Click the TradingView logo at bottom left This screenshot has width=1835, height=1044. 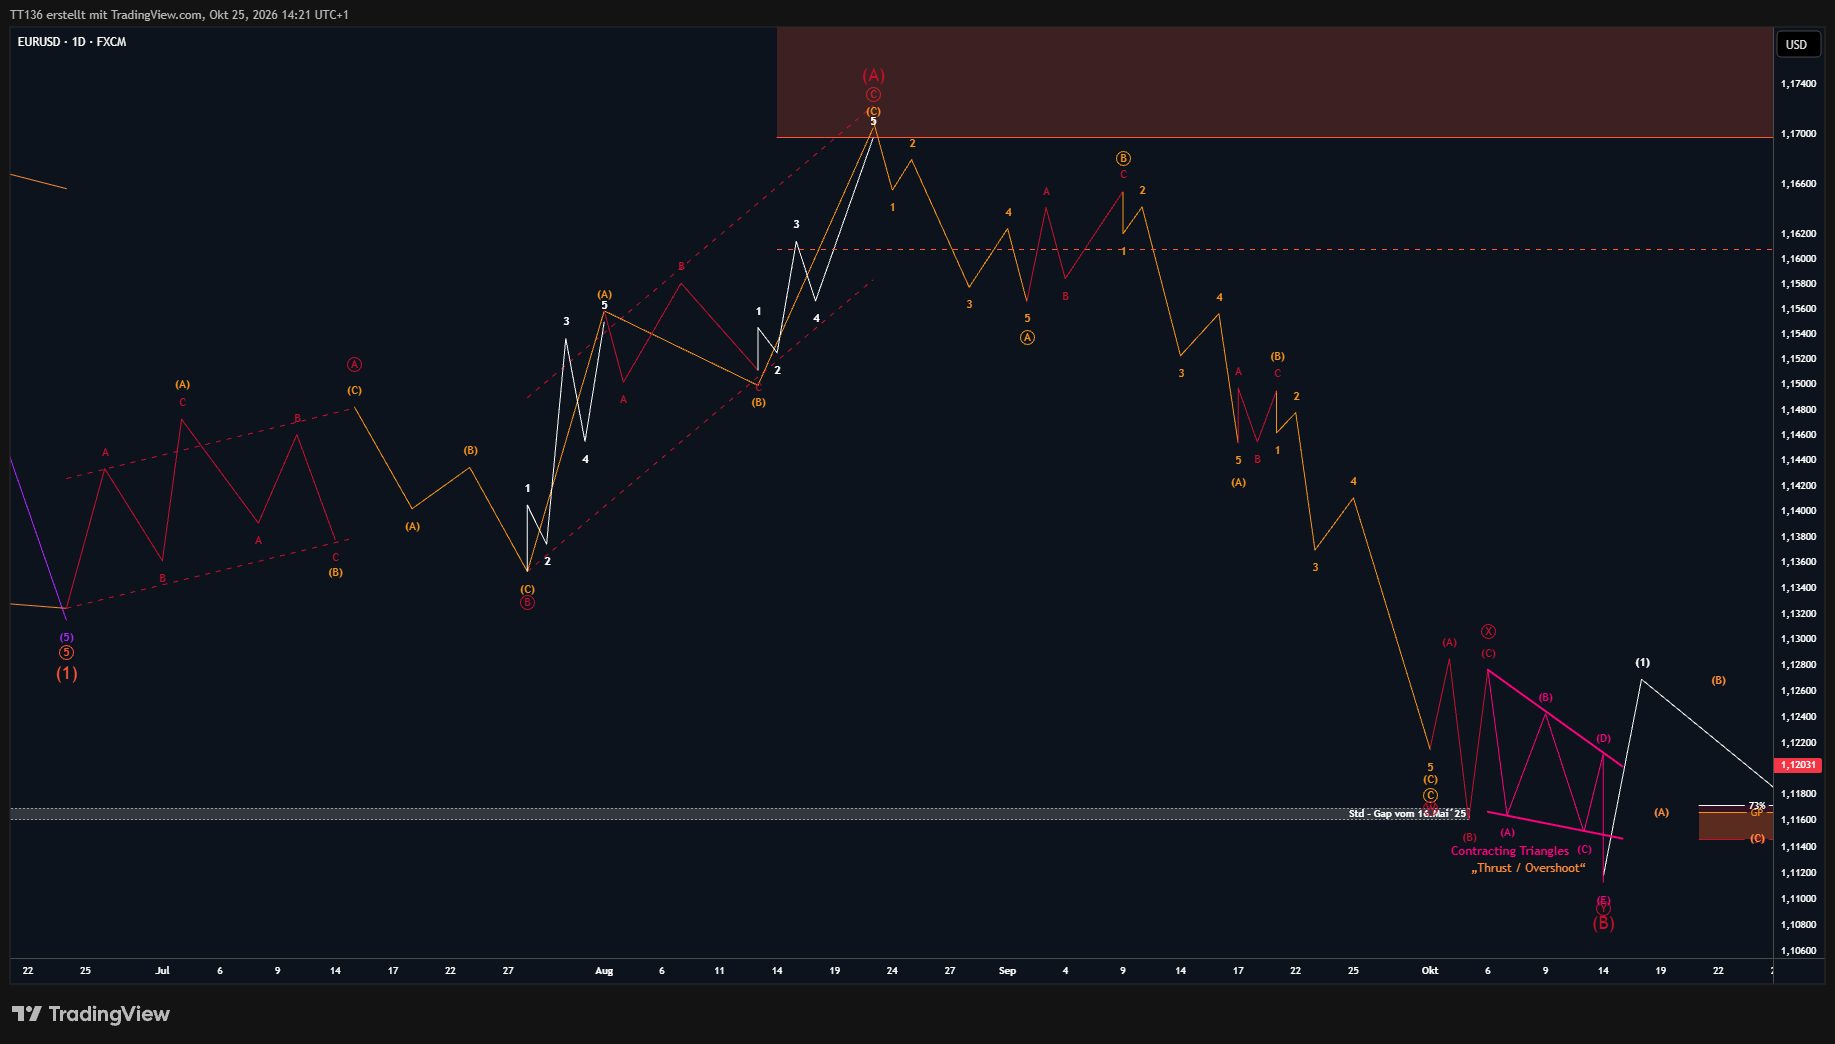(91, 1014)
